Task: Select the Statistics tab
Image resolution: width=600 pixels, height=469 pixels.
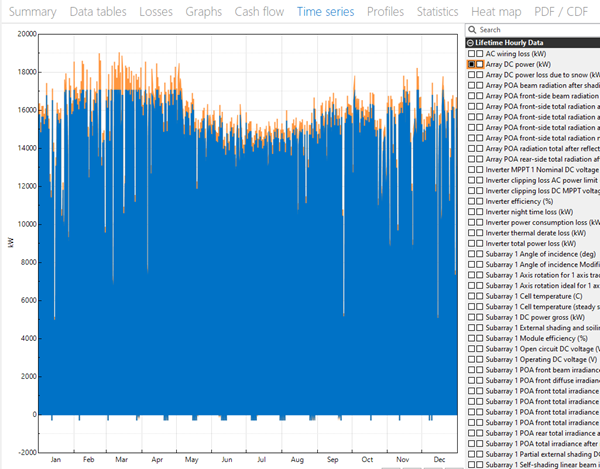Action: (x=437, y=11)
